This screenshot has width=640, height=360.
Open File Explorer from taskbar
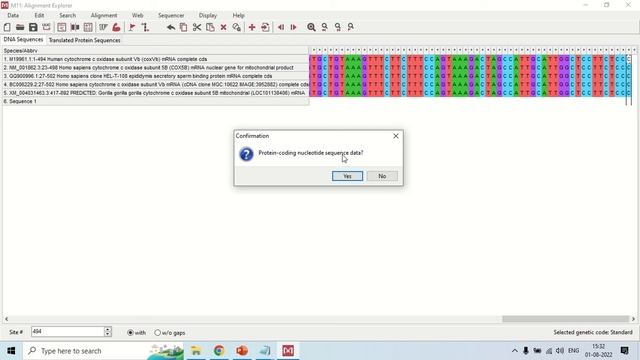[x=196, y=351]
